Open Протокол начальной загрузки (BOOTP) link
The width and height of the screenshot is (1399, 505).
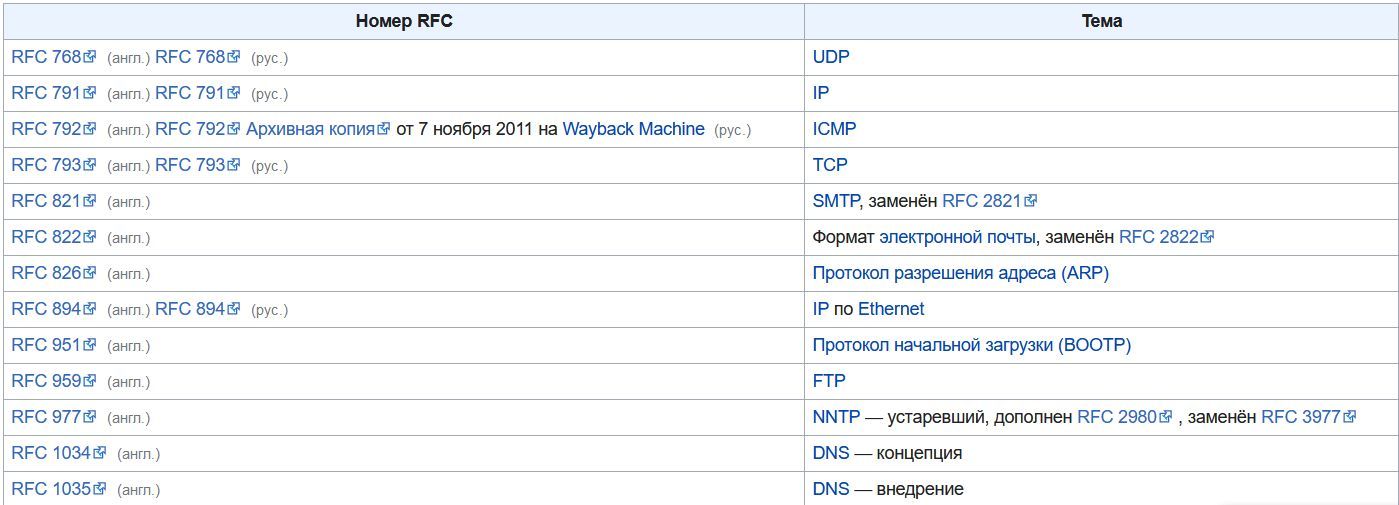971,345
